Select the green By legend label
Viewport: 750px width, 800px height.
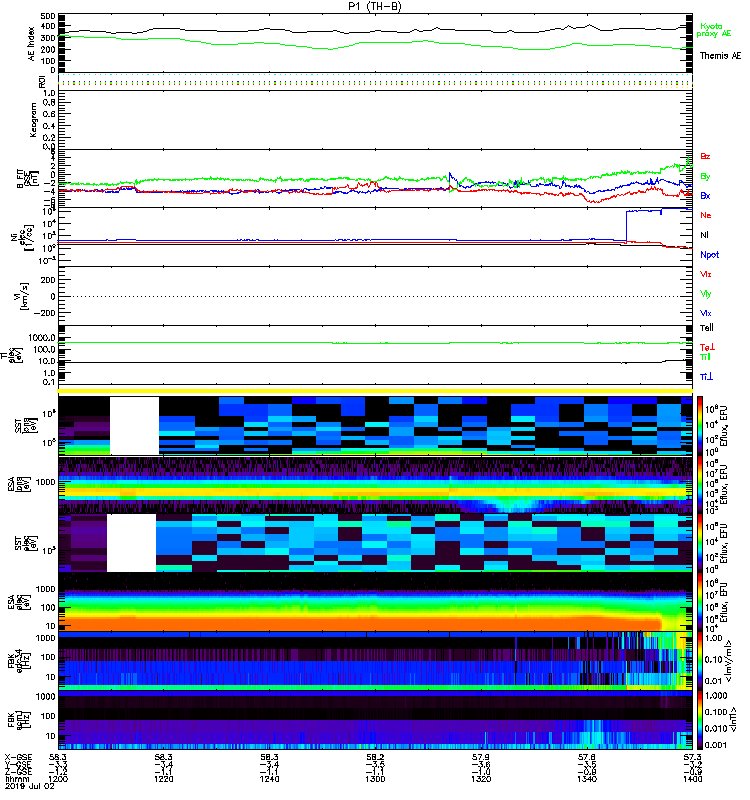(705, 177)
